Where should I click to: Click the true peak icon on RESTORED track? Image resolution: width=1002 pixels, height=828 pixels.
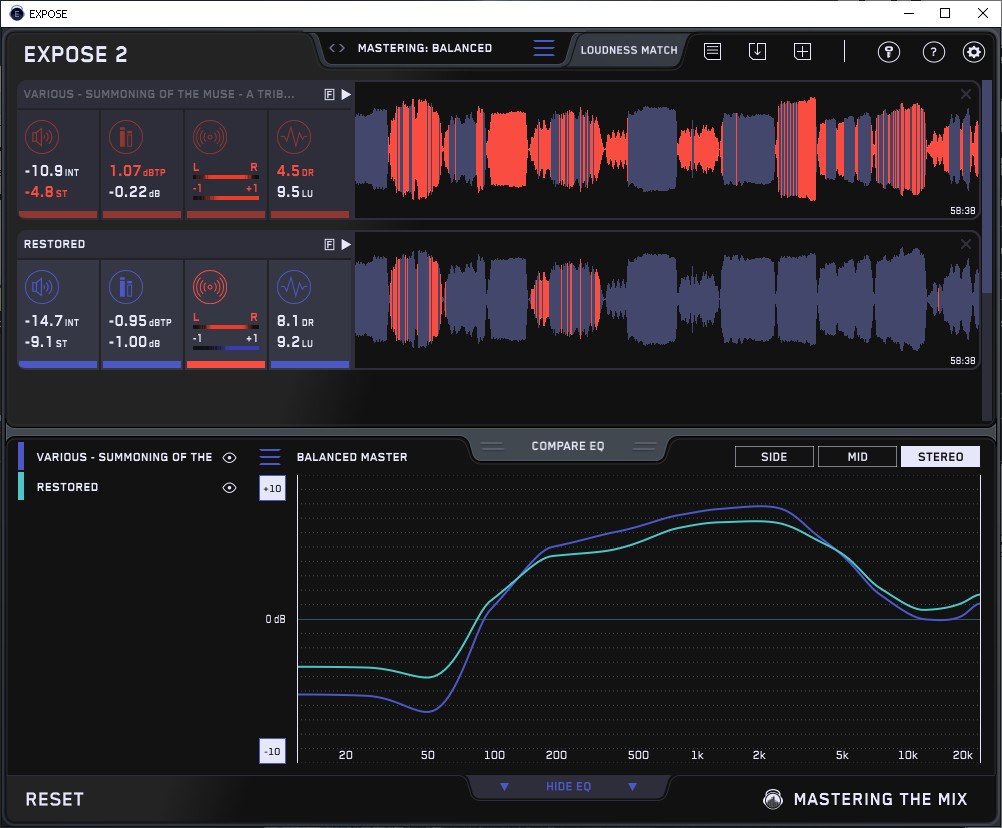tap(126, 287)
